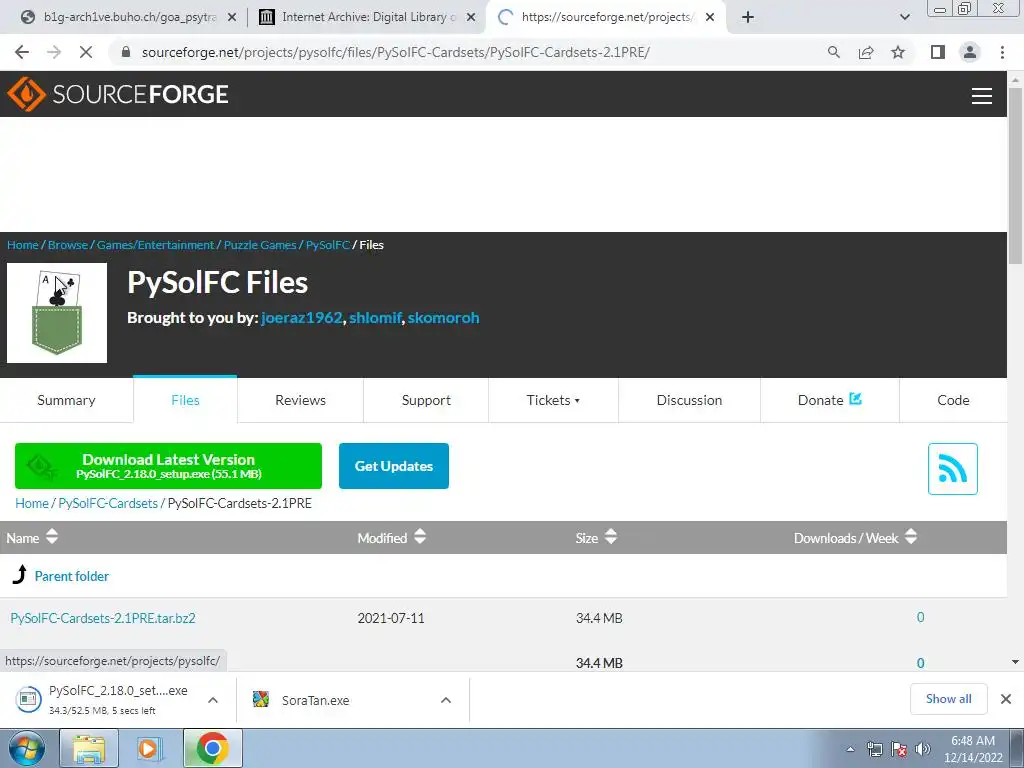Close the b1g-arch1ve.buho.ch tab

tap(232, 18)
